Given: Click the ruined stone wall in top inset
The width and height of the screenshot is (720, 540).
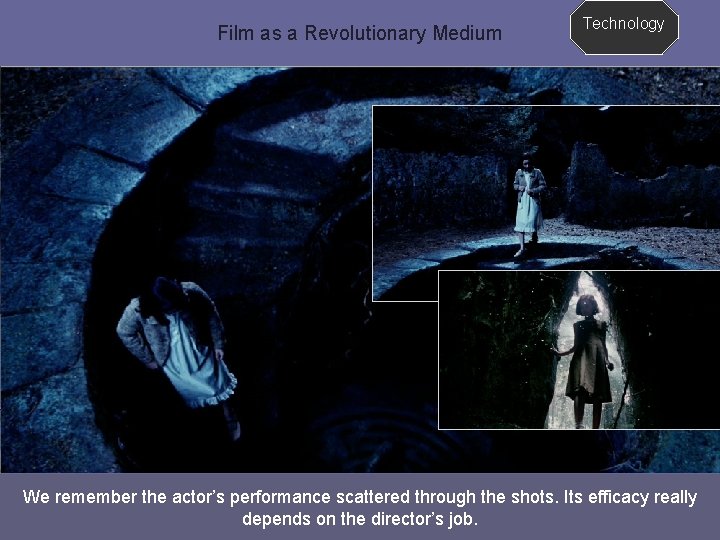Looking at the screenshot, I should coord(641,186).
